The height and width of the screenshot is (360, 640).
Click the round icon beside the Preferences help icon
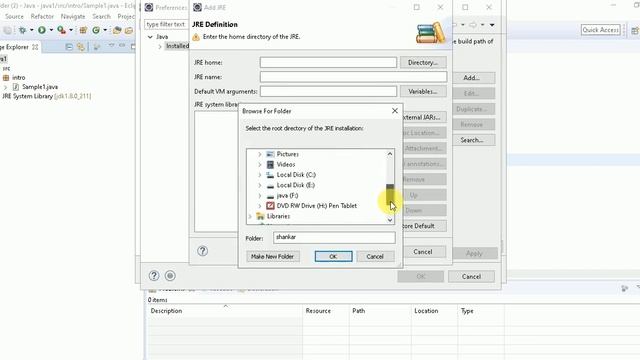pyautogui.click(x=170, y=276)
